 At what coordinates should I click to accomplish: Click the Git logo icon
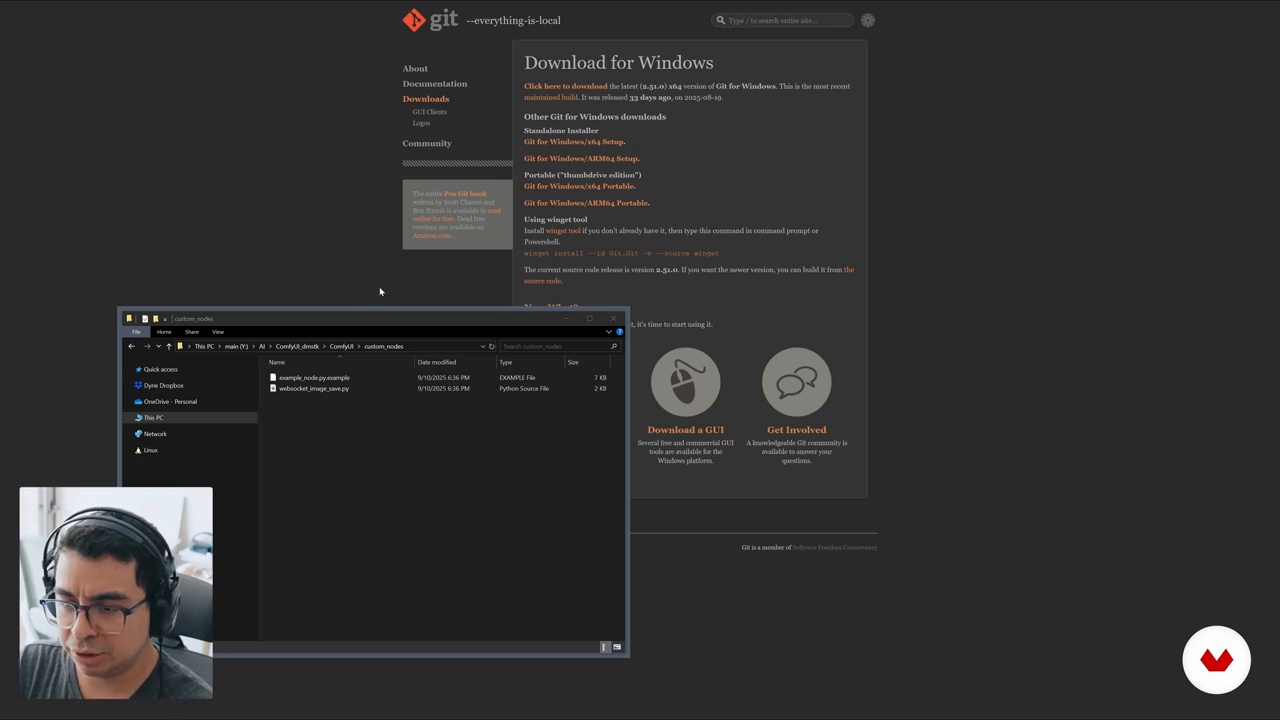414,20
